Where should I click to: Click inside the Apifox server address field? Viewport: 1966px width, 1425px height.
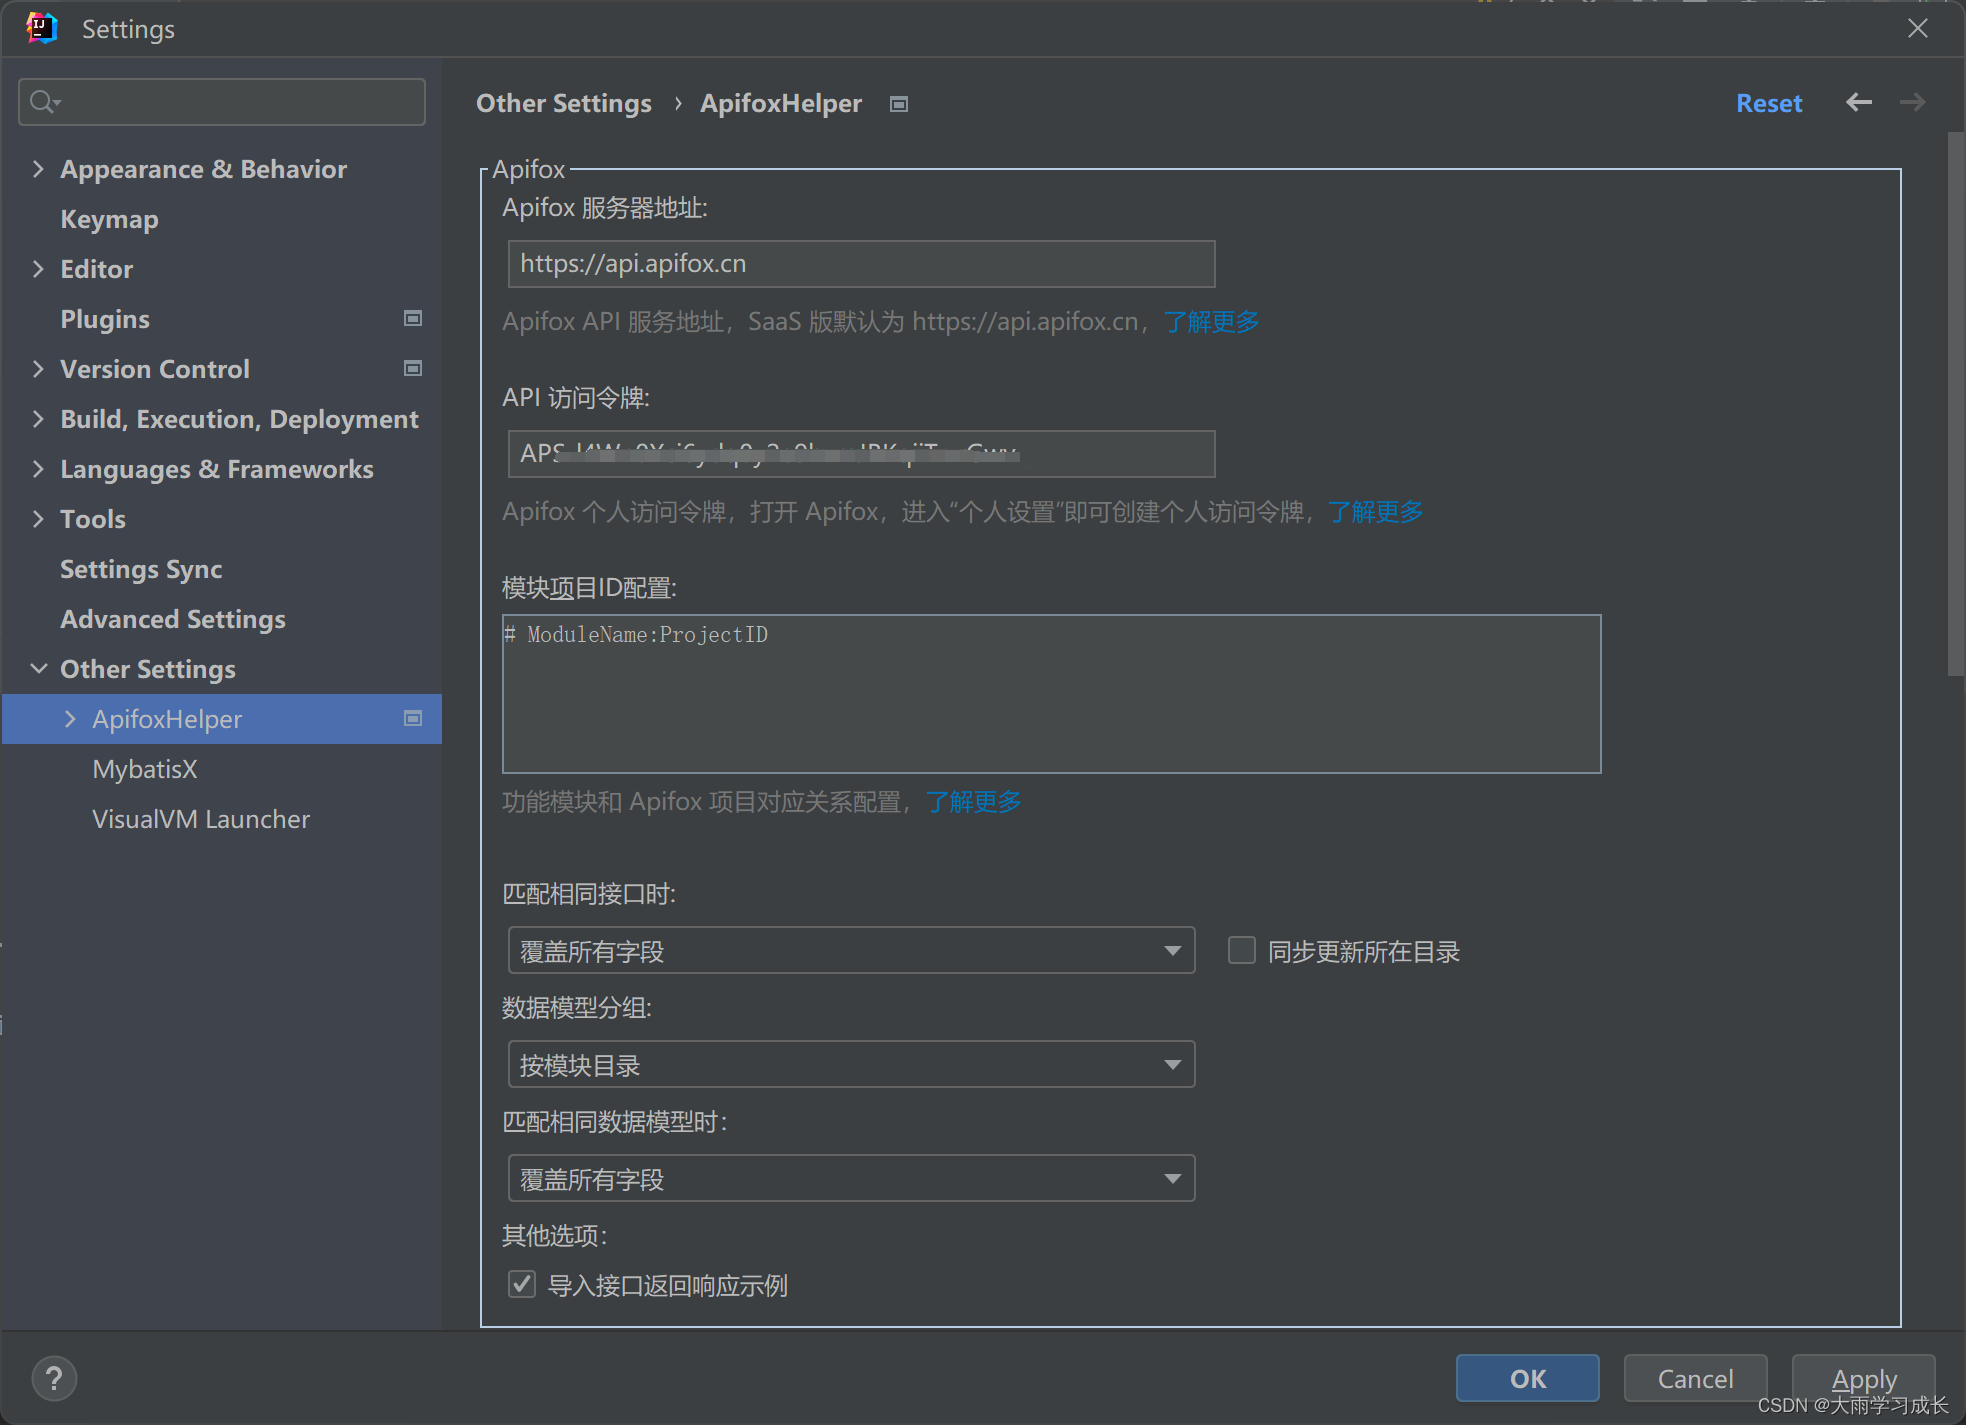[860, 263]
